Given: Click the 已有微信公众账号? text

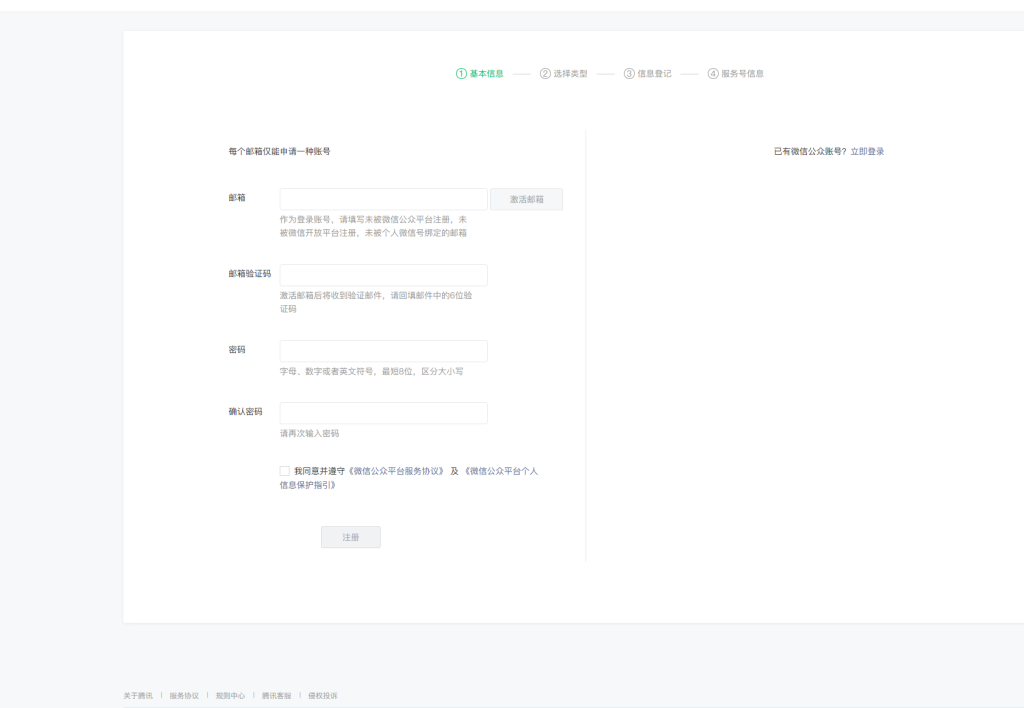Looking at the screenshot, I should pos(810,152).
